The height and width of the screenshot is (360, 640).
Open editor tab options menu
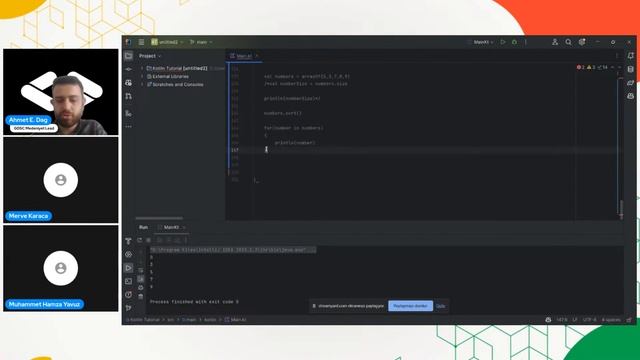(617, 56)
